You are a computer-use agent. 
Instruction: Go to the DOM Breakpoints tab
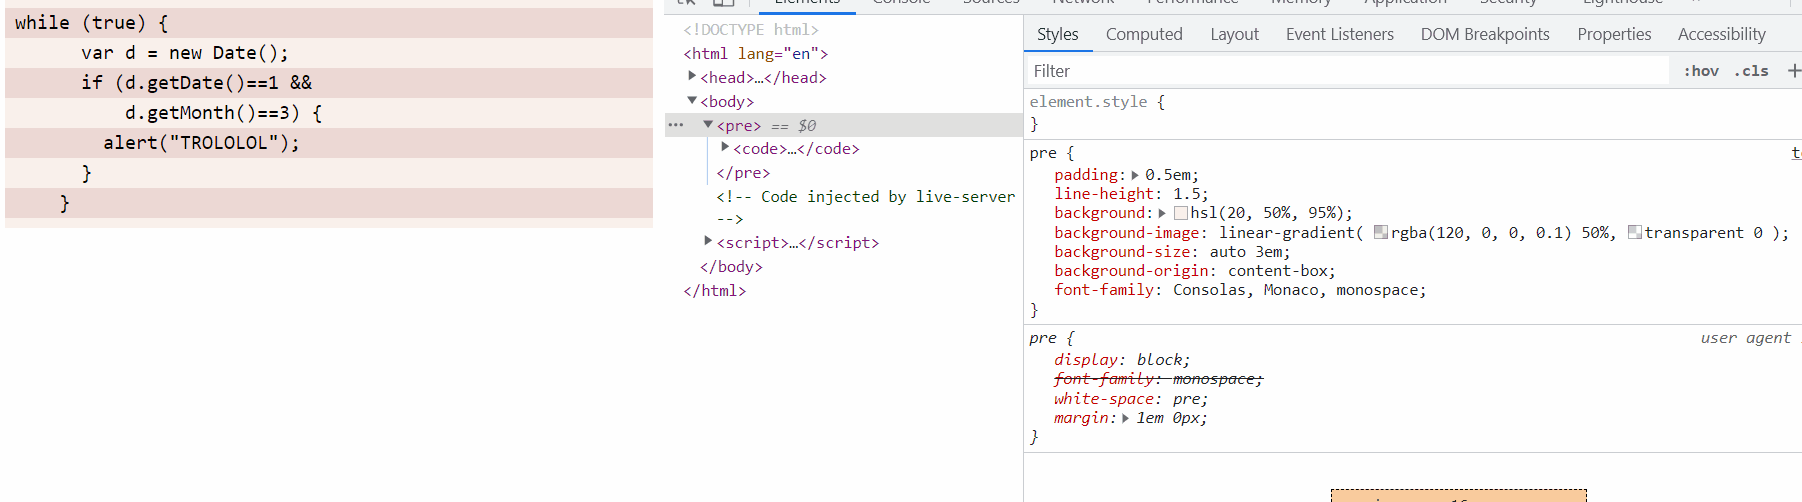pyautogui.click(x=1485, y=34)
